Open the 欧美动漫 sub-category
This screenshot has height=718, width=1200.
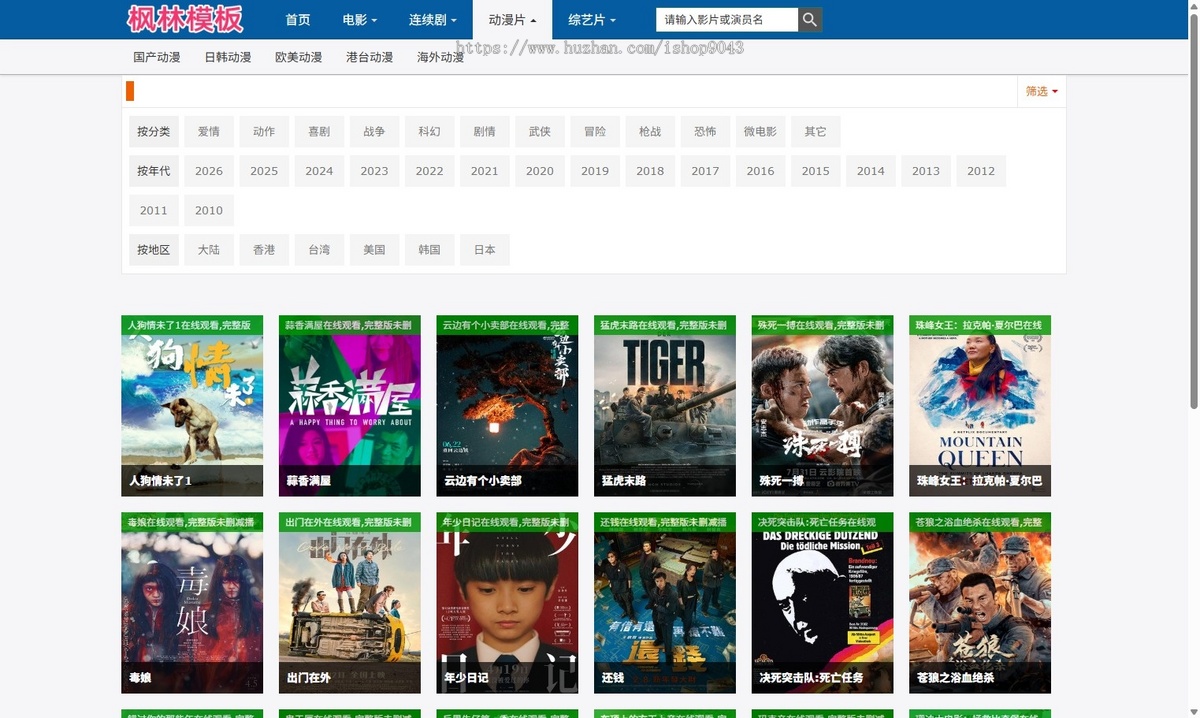[x=299, y=57]
